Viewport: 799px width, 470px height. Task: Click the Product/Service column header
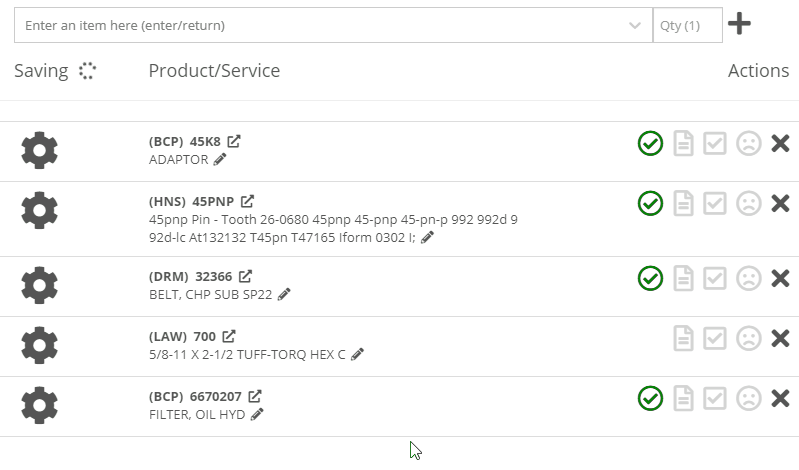(214, 71)
